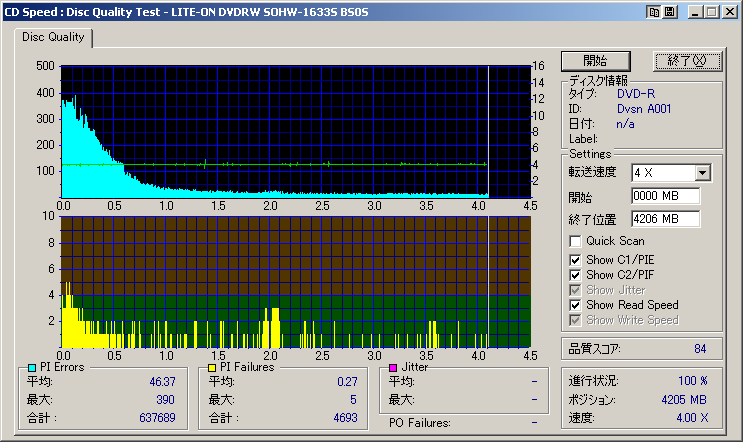Click the cyan PI Errors legend swatch
Viewport: 743px width, 442px height.
(32, 368)
